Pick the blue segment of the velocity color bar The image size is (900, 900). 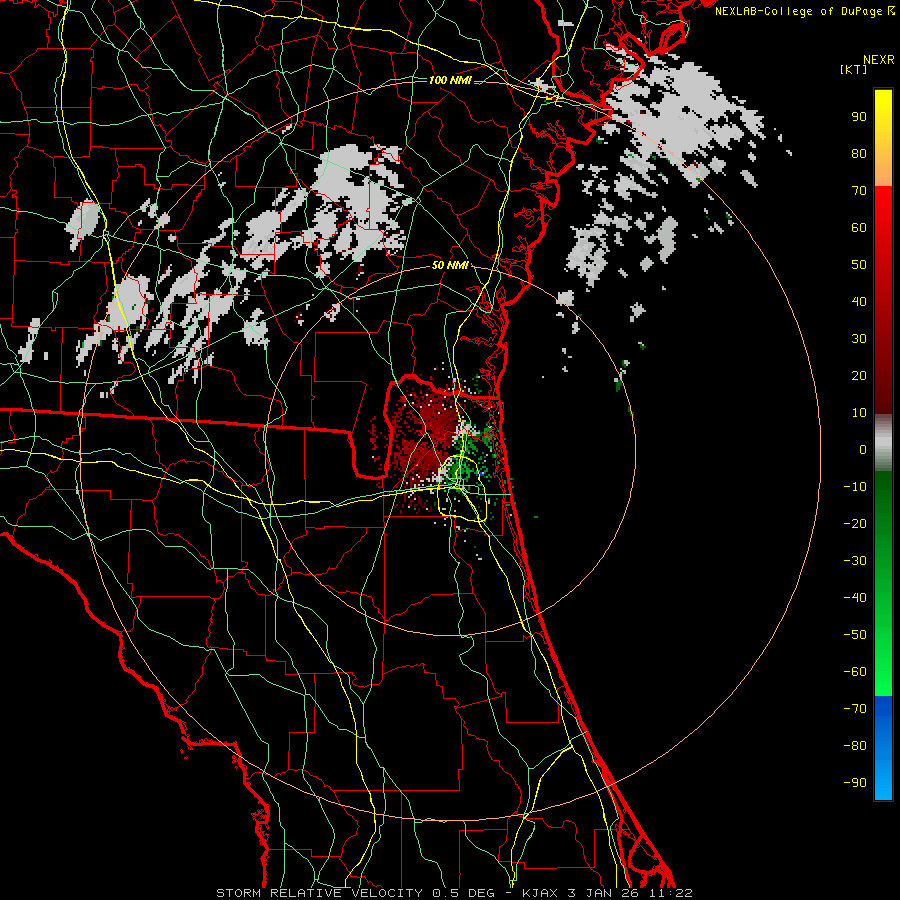883,748
